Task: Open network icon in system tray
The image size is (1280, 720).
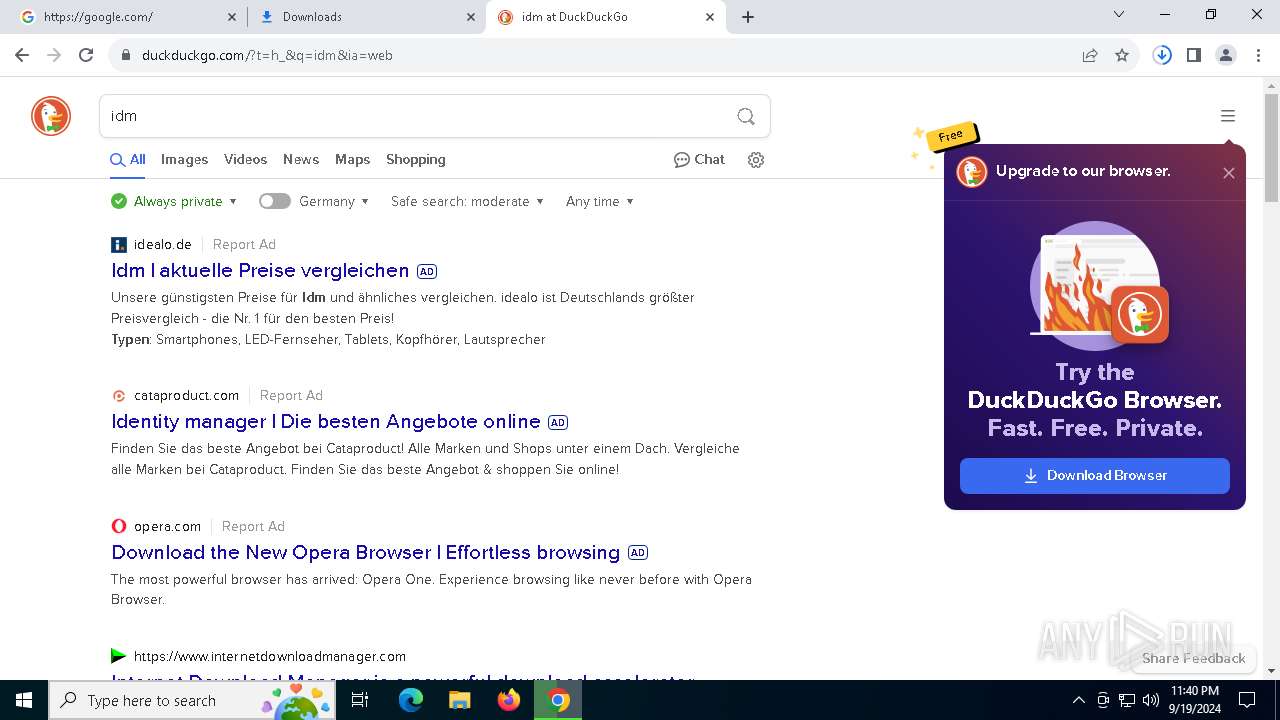Action: [1127, 700]
